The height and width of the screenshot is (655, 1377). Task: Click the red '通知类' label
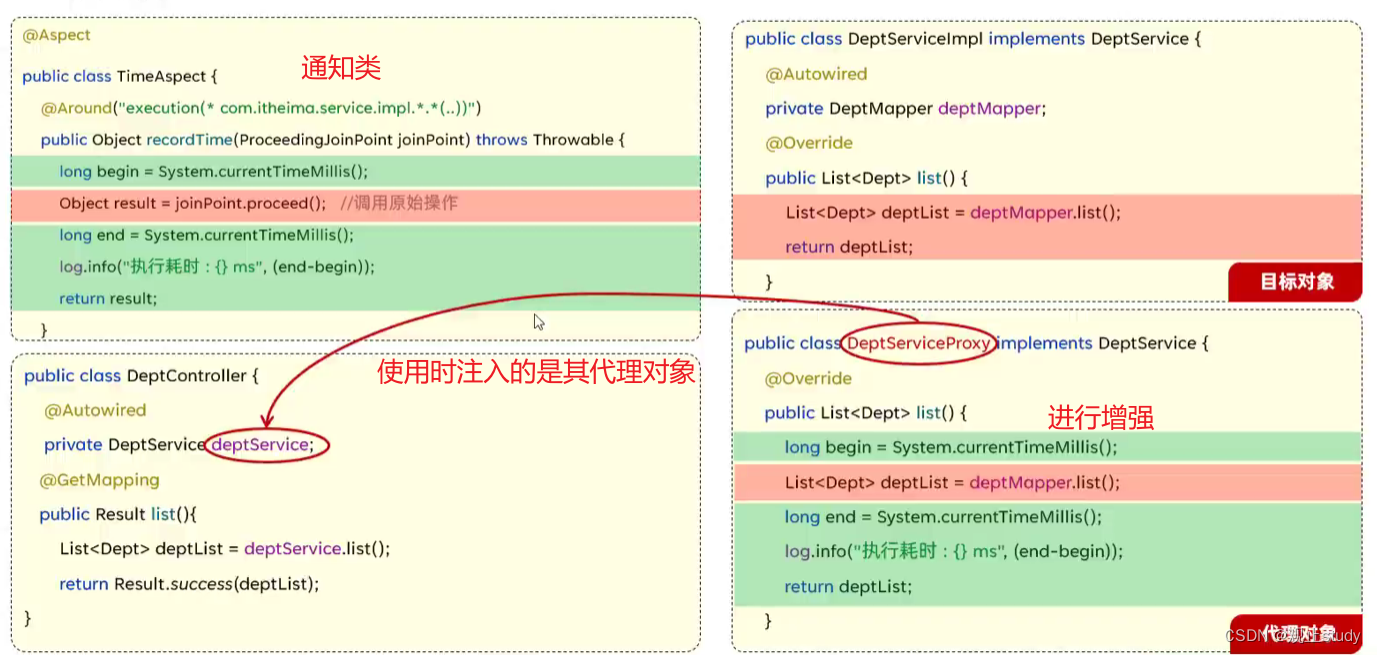[342, 68]
